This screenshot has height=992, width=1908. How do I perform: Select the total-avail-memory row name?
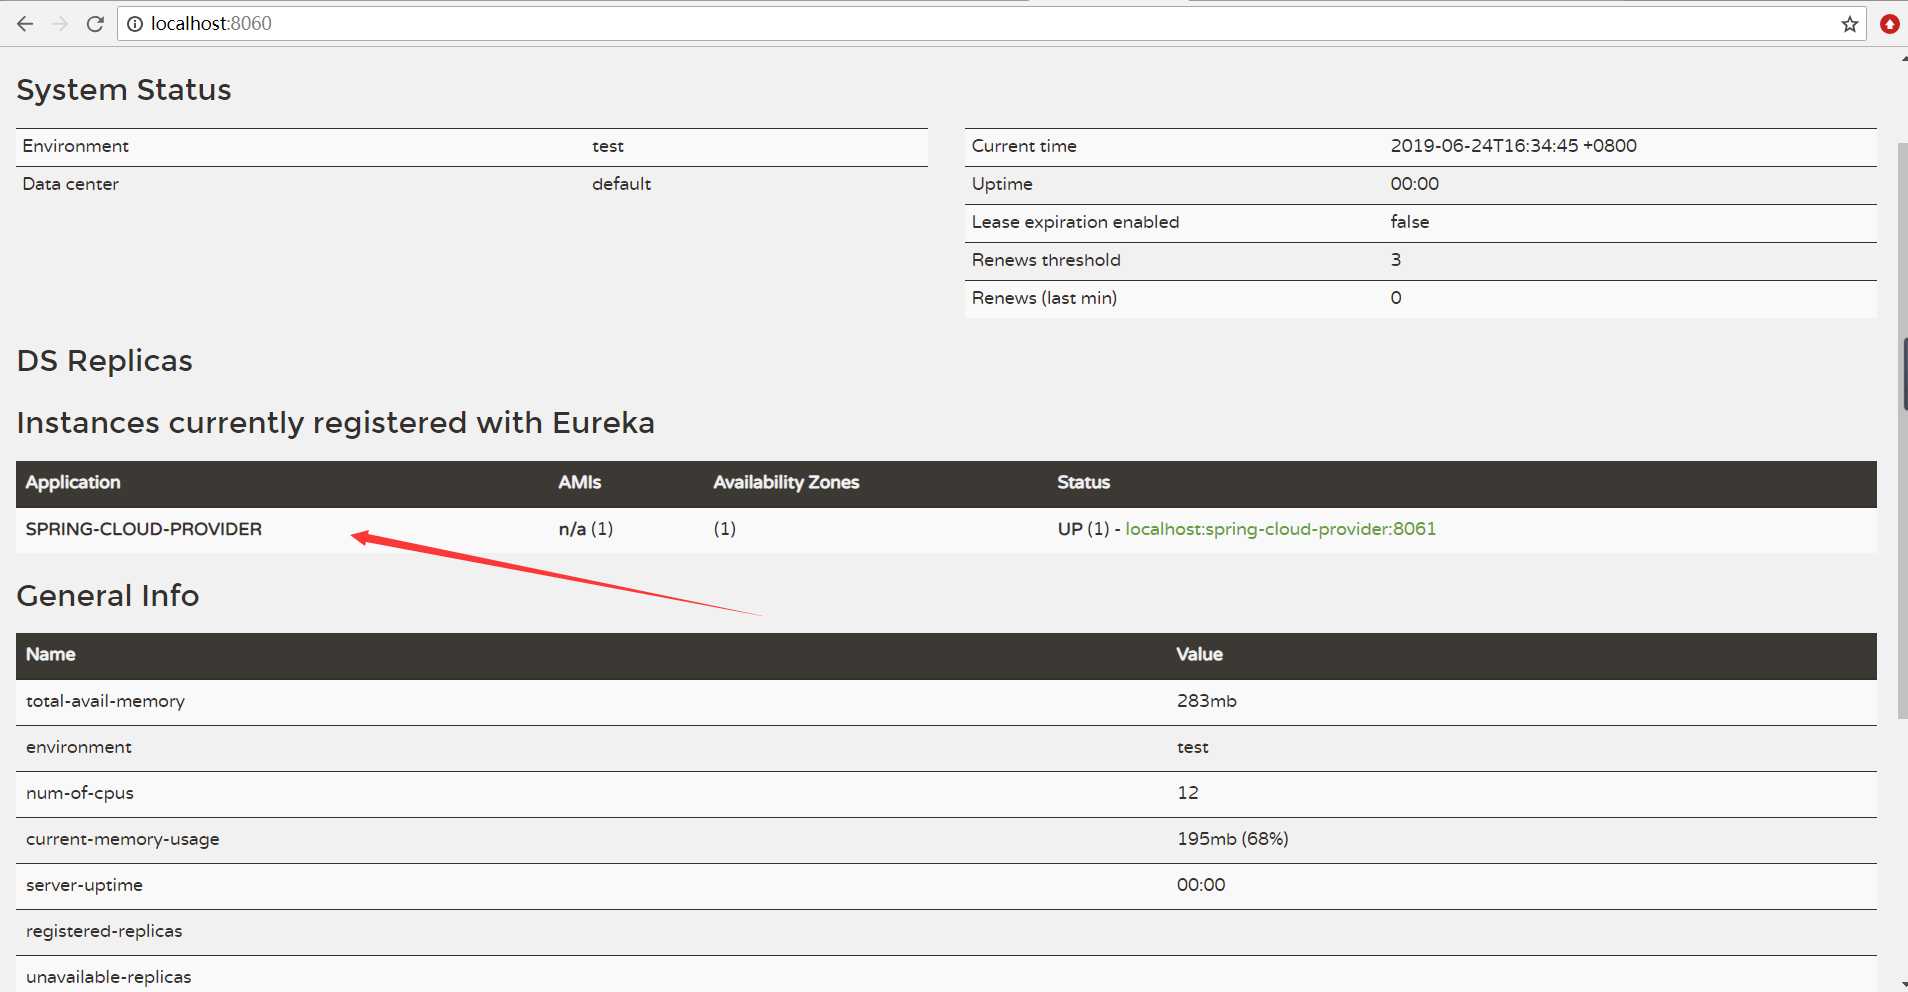(x=105, y=701)
